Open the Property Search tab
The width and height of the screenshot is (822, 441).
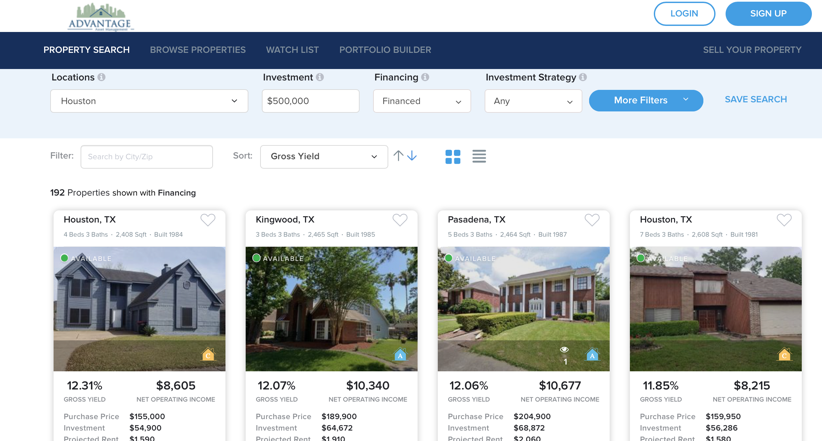86,50
